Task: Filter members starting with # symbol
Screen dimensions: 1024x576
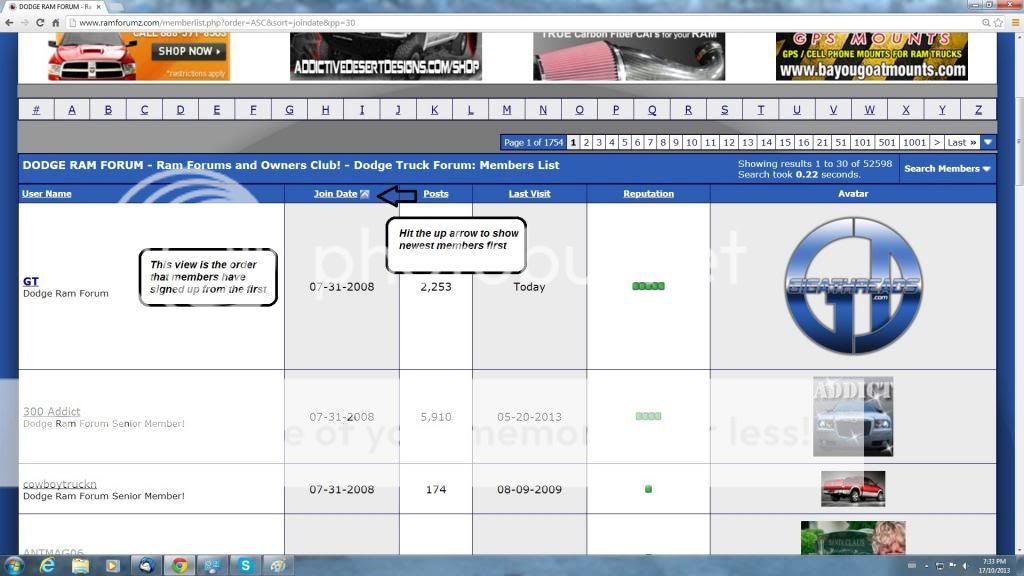Action: 37,110
